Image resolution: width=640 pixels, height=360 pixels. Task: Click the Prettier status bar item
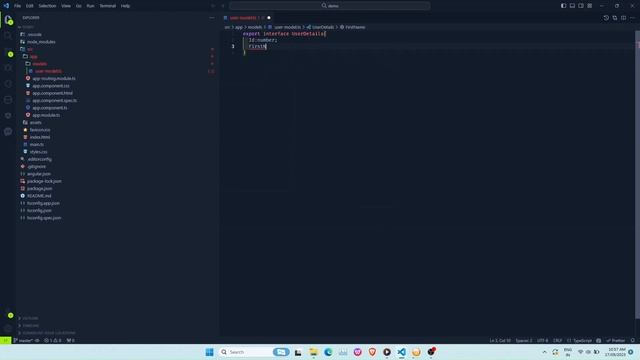[x=616, y=340]
